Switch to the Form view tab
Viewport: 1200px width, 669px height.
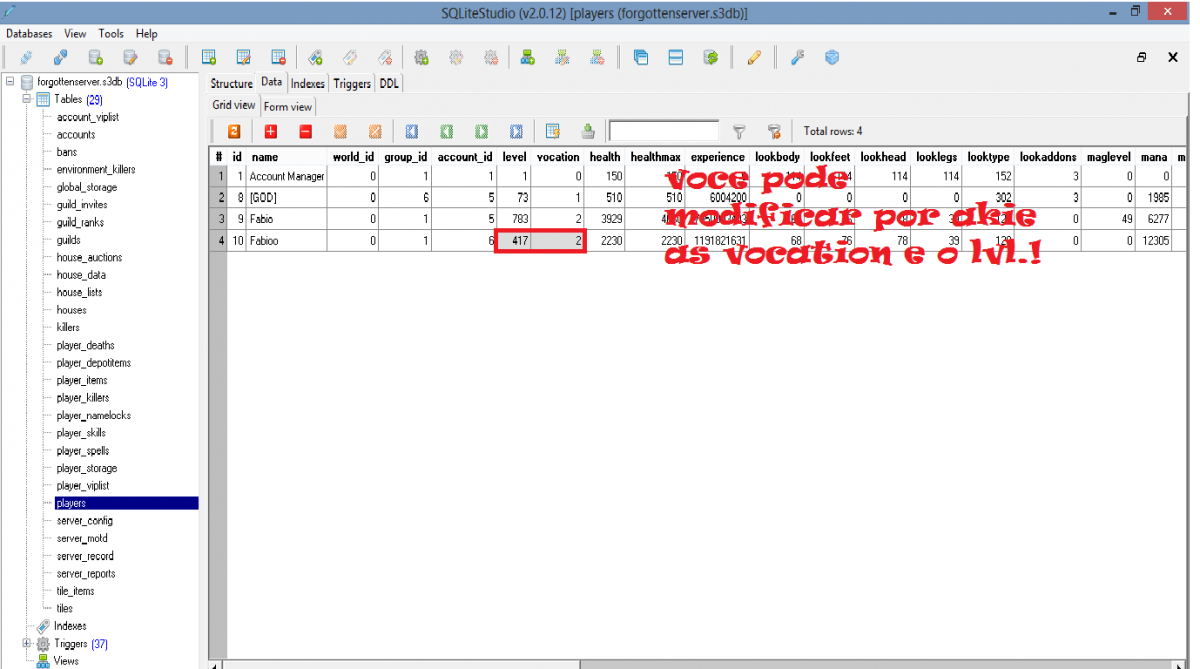288,107
